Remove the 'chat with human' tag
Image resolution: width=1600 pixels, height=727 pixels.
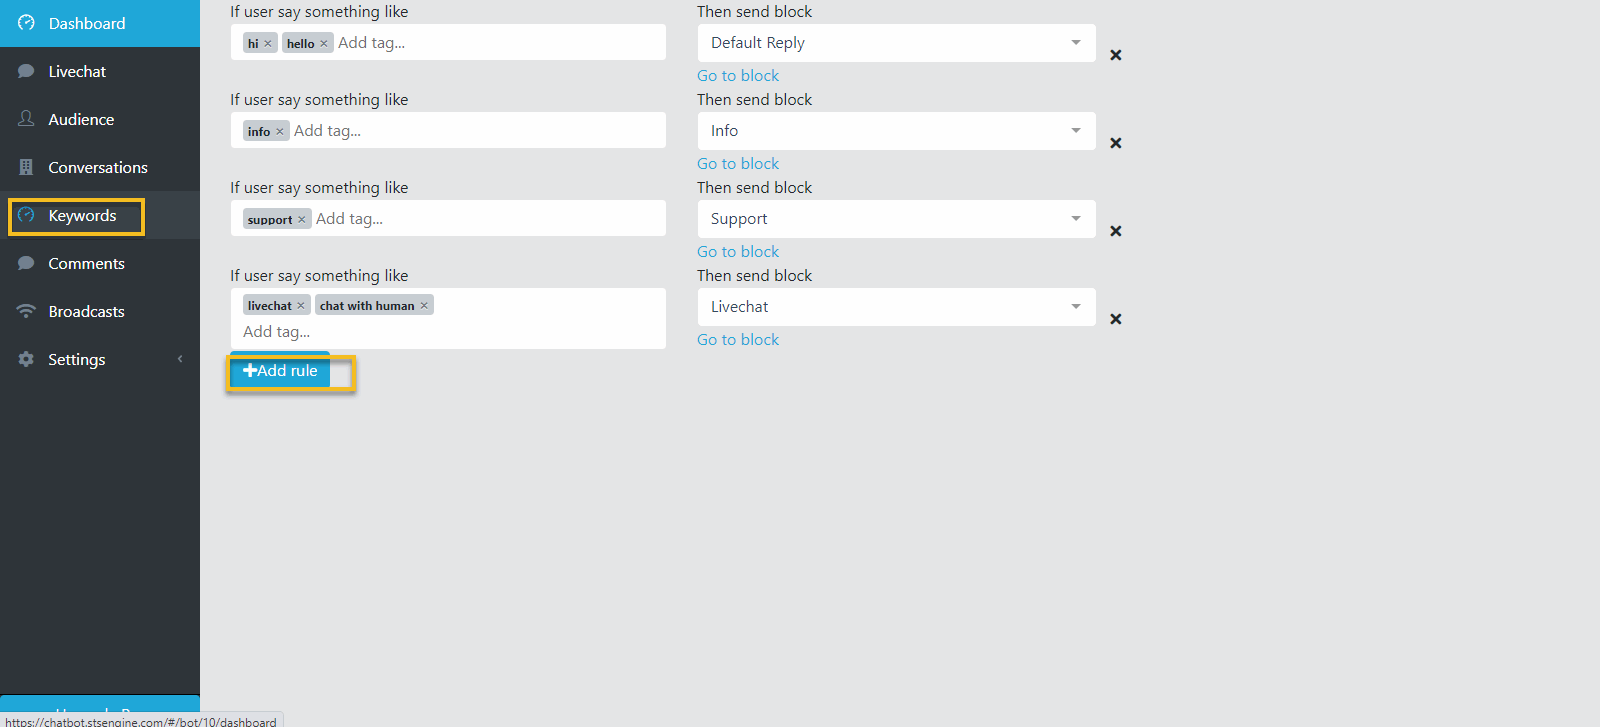(x=424, y=305)
